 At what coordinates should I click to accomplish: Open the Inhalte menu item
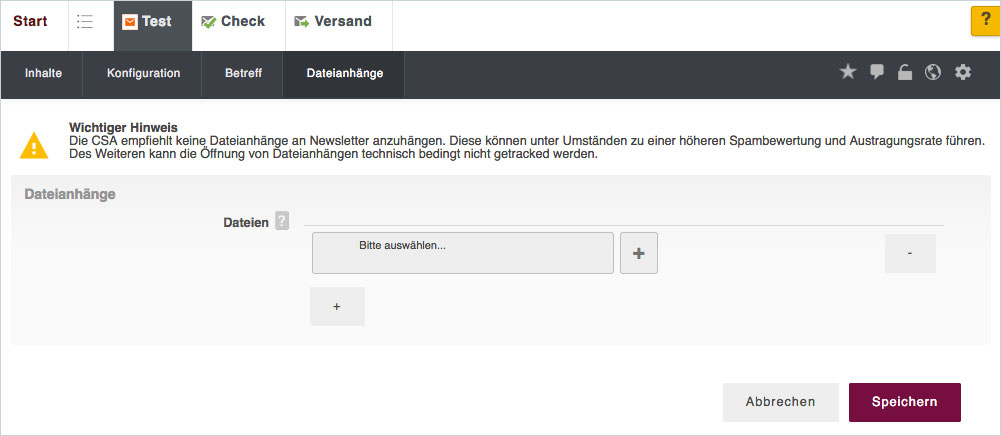pyautogui.click(x=44, y=73)
